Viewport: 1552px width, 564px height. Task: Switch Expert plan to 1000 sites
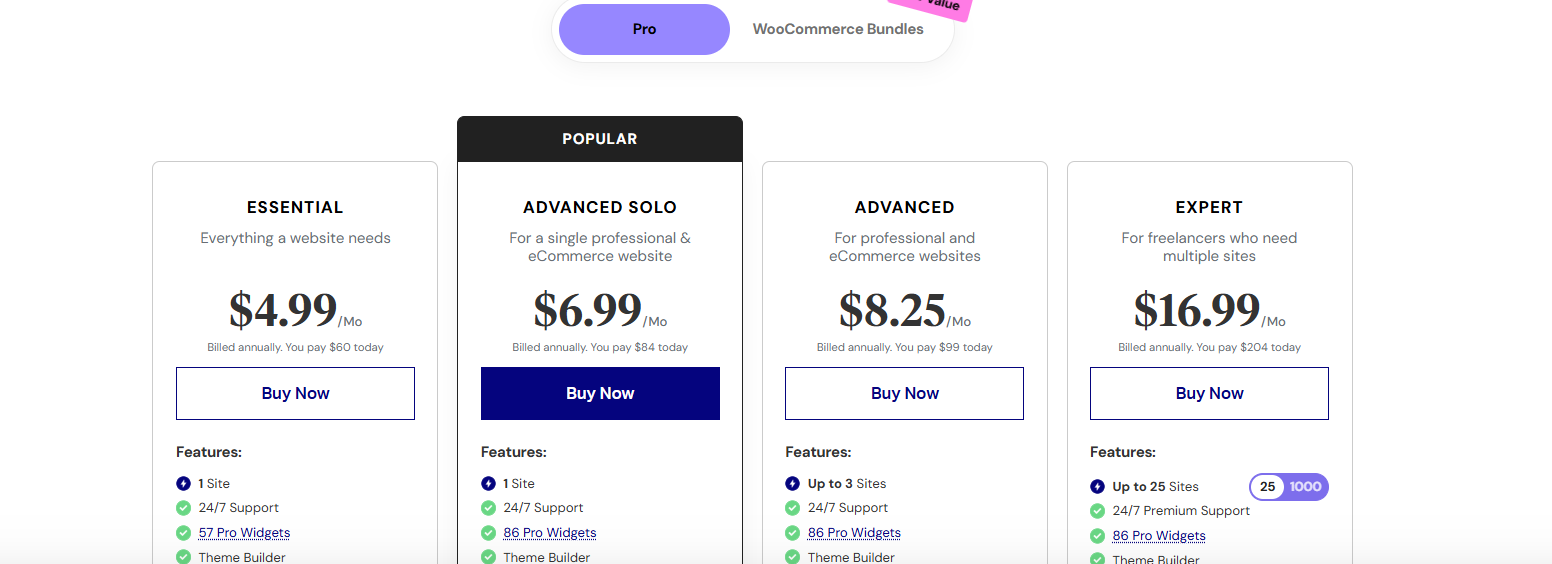coord(1305,487)
